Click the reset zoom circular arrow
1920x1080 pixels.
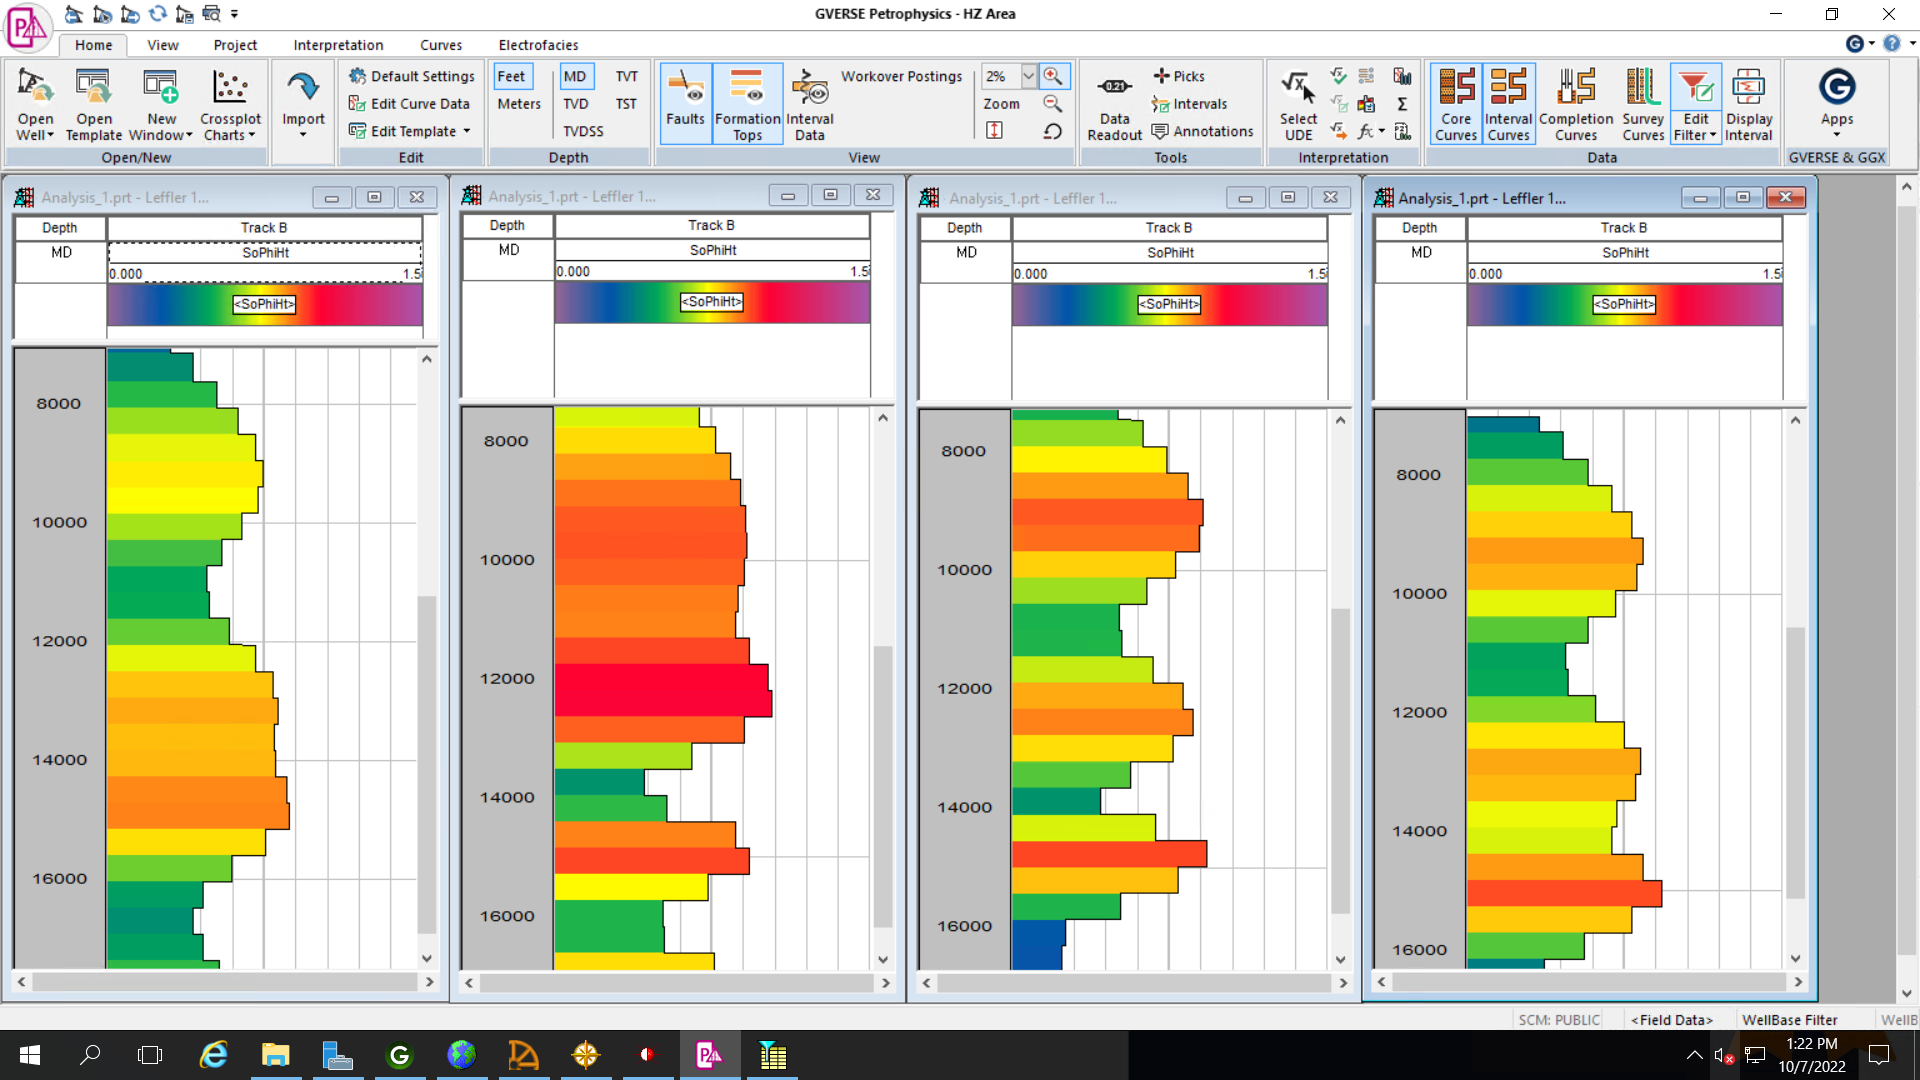(1053, 131)
